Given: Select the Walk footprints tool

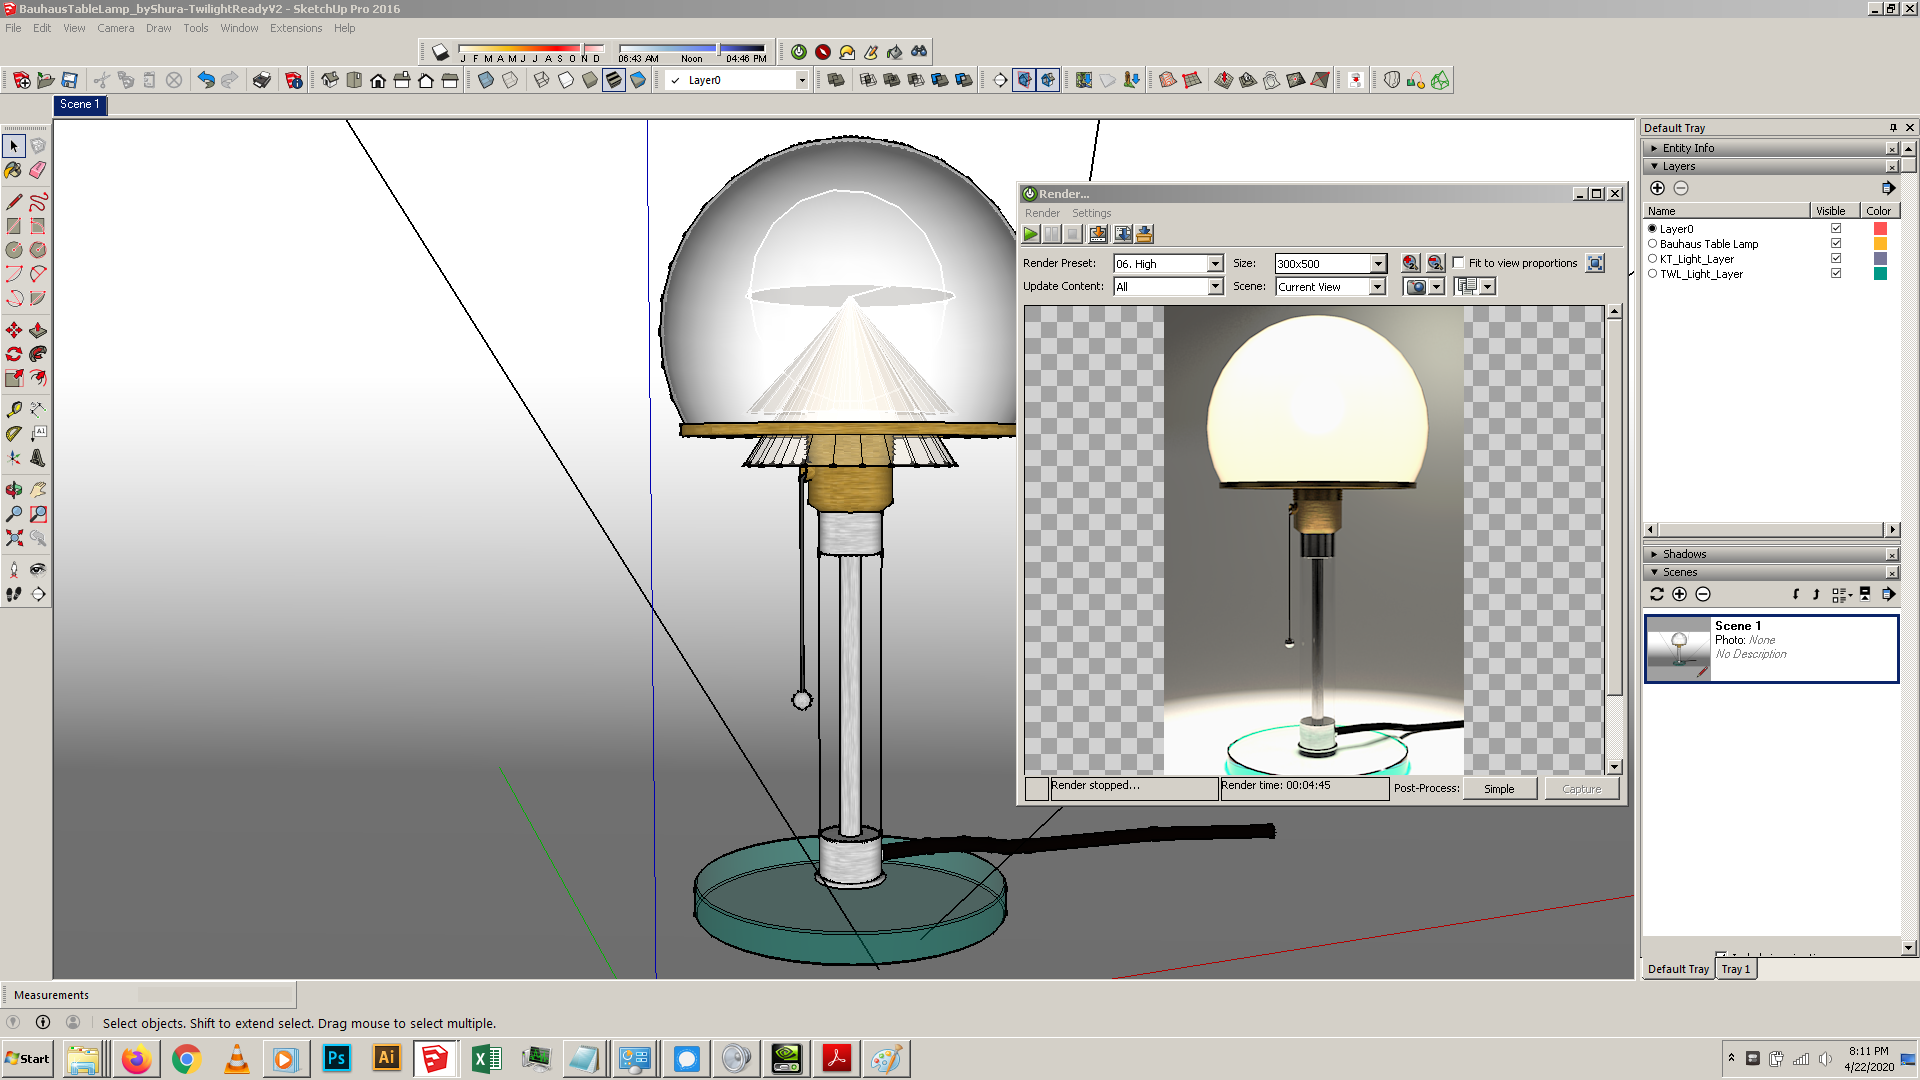Looking at the screenshot, I should click(14, 593).
